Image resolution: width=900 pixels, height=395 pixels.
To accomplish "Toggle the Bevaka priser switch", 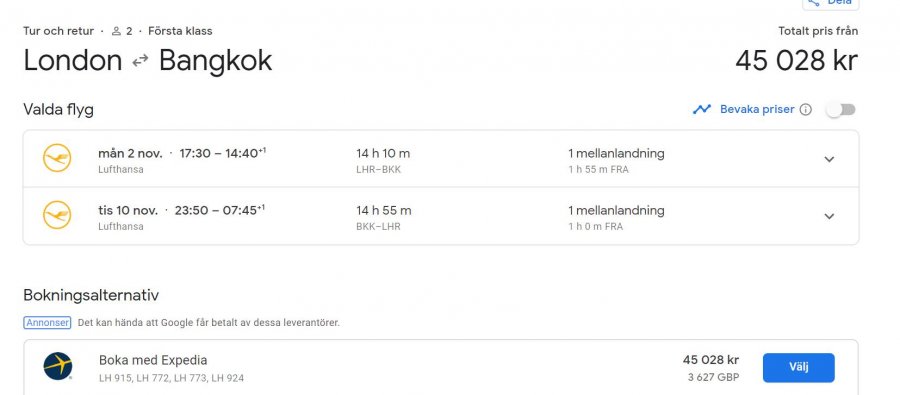I will (841, 110).
